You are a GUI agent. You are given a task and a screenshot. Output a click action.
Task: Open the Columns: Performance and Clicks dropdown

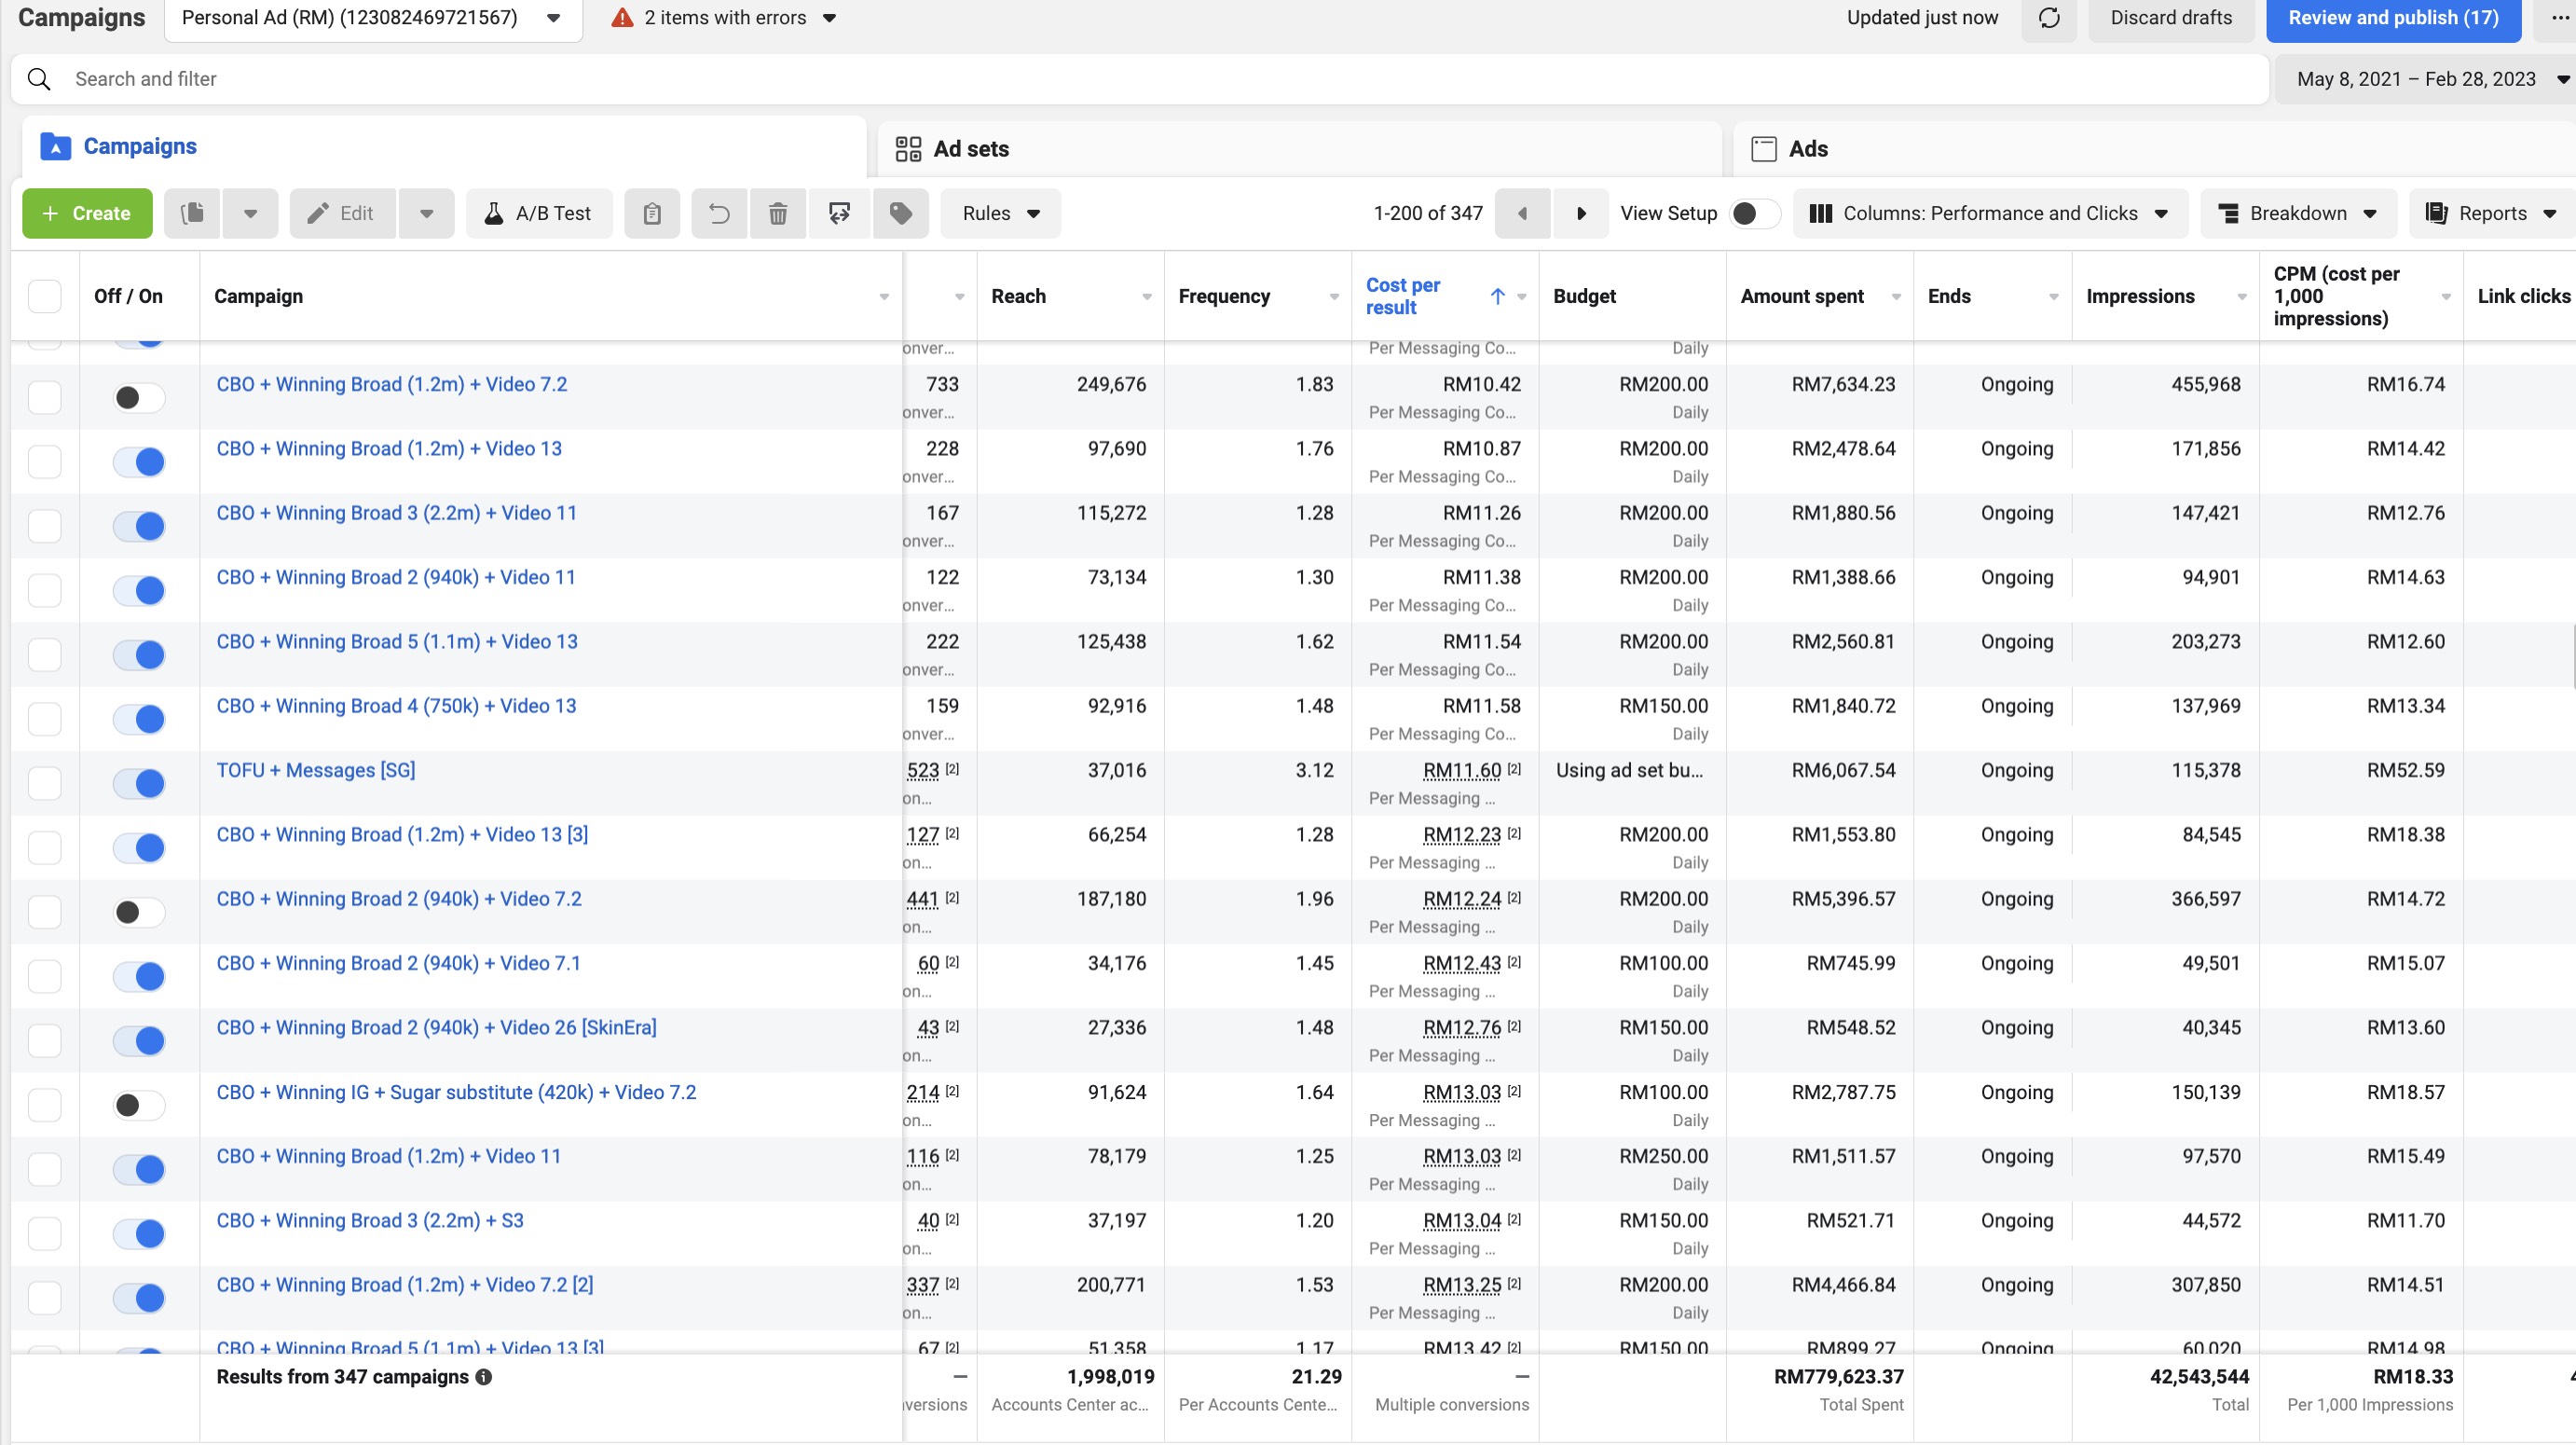coord(1989,213)
